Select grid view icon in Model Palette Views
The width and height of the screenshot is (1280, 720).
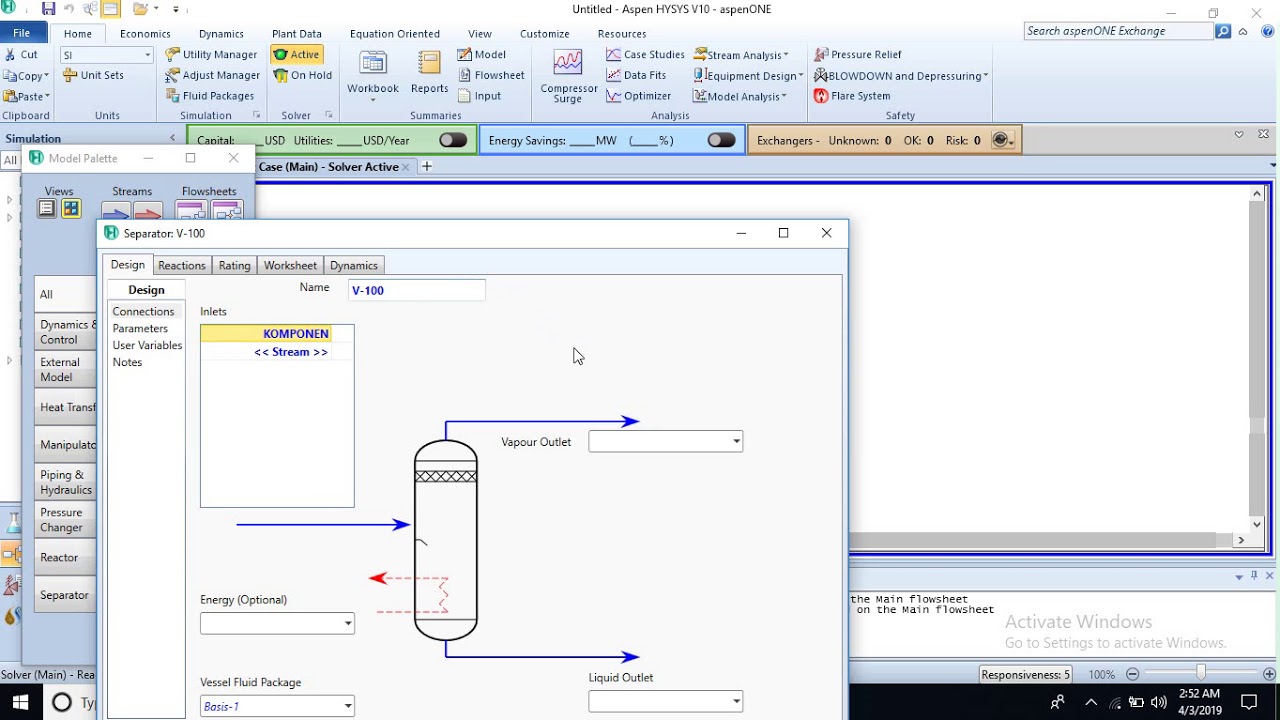pyautogui.click(x=71, y=208)
